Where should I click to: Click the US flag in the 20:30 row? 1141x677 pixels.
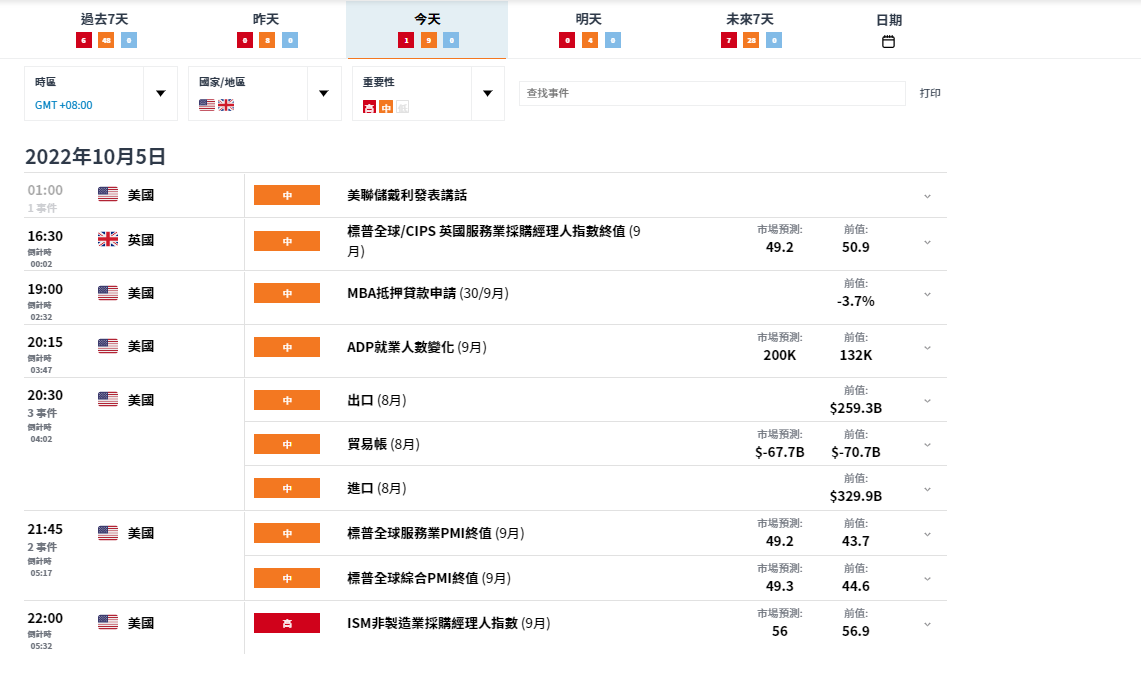coord(108,400)
